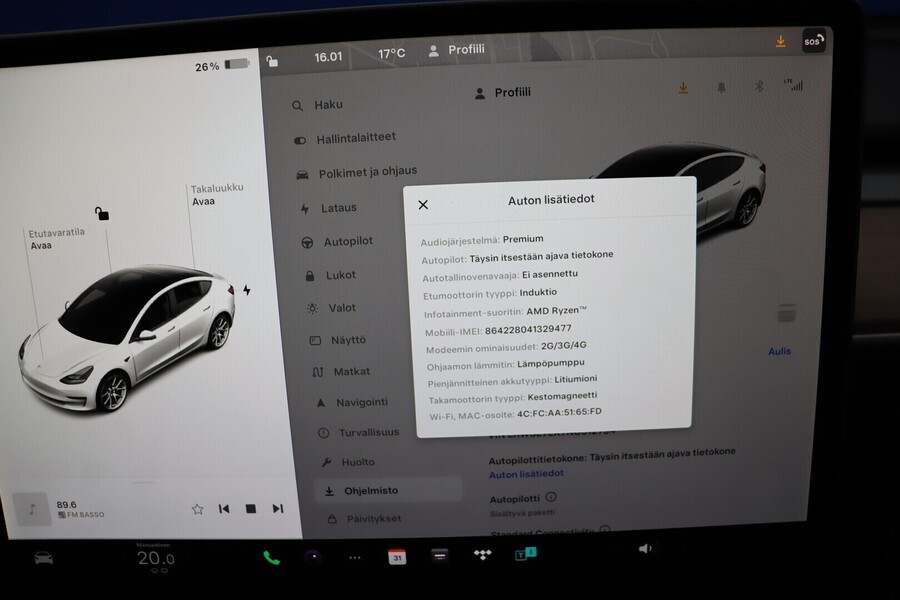Viewport: 900px width, 600px height.
Task: Click the Haku search field
Action: tap(330, 104)
